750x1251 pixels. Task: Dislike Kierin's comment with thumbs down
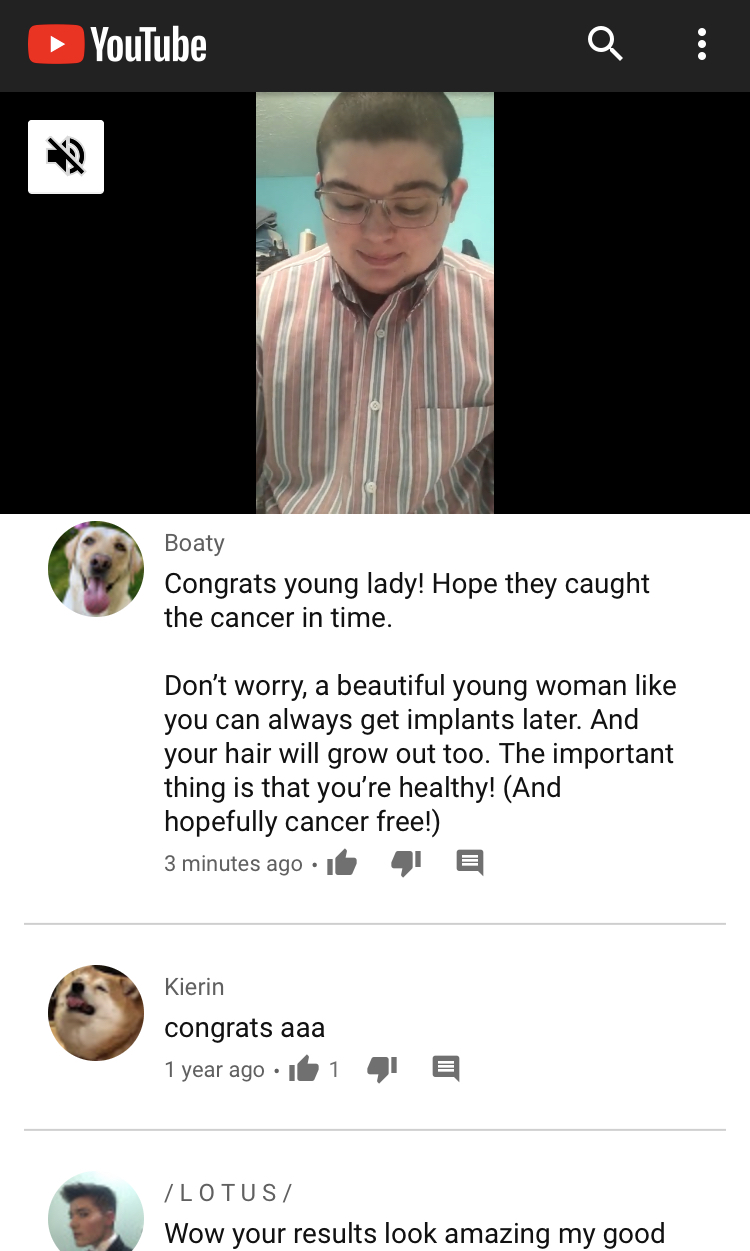382,1069
